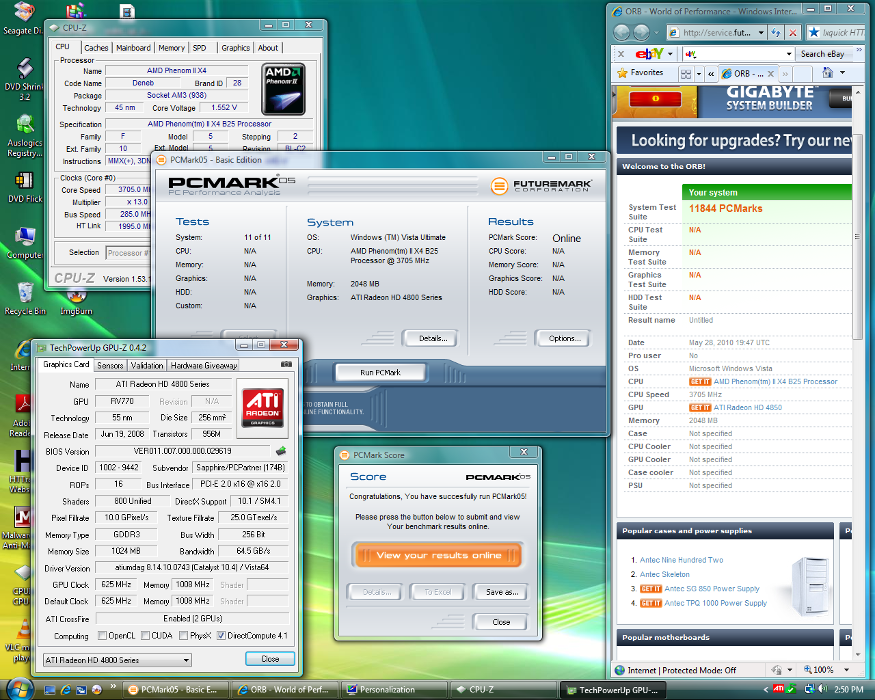The image size is (875, 700).
Task: Switch to the Sensors tab in GPU-Z
Action: point(110,366)
